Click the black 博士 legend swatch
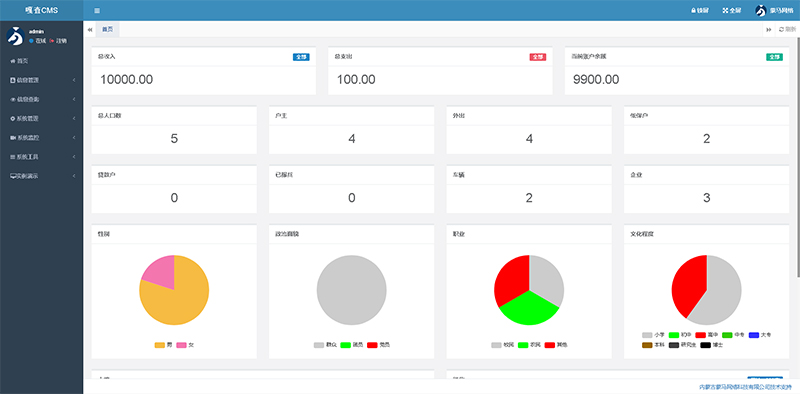The image size is (800, 394). [x=706, y=346]
